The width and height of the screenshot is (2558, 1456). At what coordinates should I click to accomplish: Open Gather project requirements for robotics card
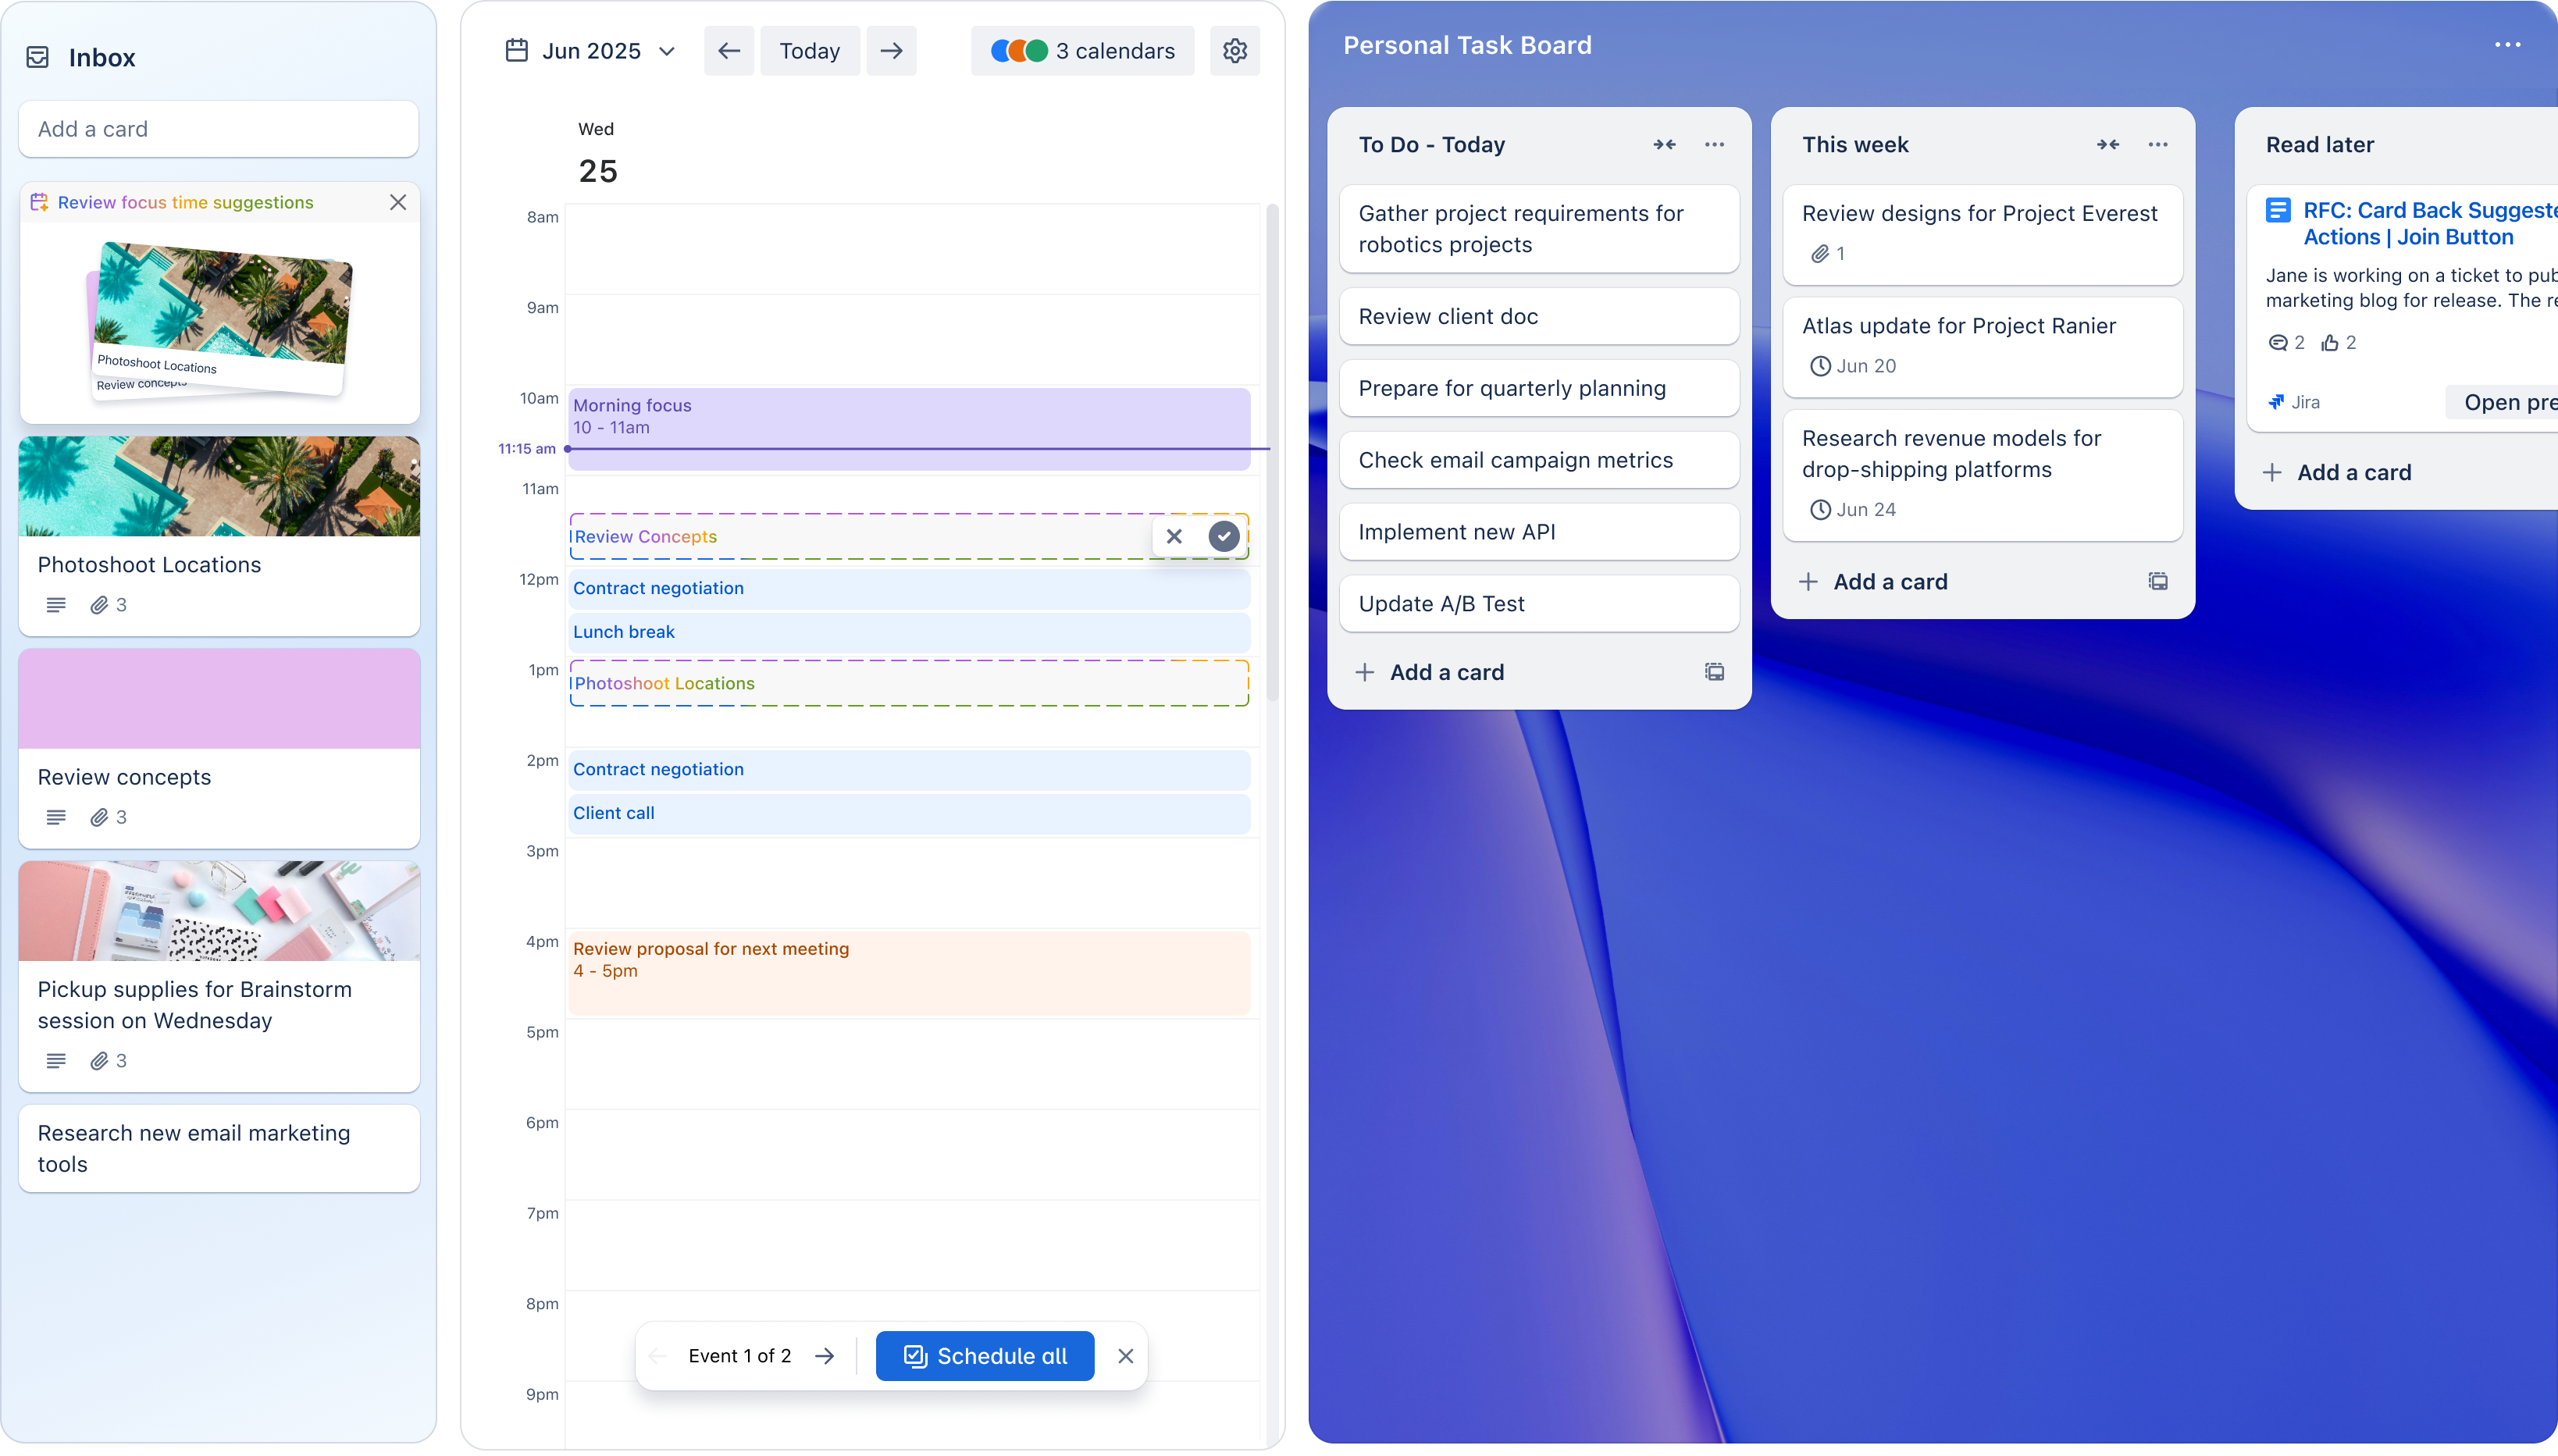coord(1539,229)
